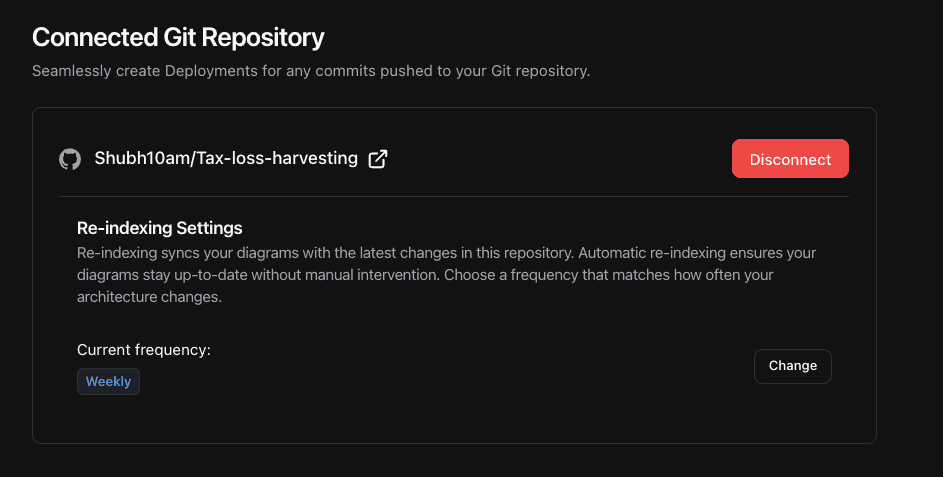Image resolution: width=943 pixels, height=477 pixels.
Task: Click the 'Seamlessly create Deployments' subtitle text
Action: (x=311, y=72)
